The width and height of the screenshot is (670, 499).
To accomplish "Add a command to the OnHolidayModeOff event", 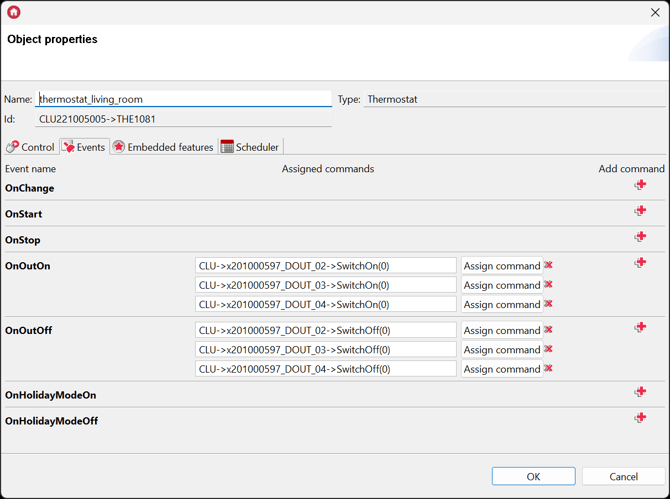I will click(x=640, y=418).
